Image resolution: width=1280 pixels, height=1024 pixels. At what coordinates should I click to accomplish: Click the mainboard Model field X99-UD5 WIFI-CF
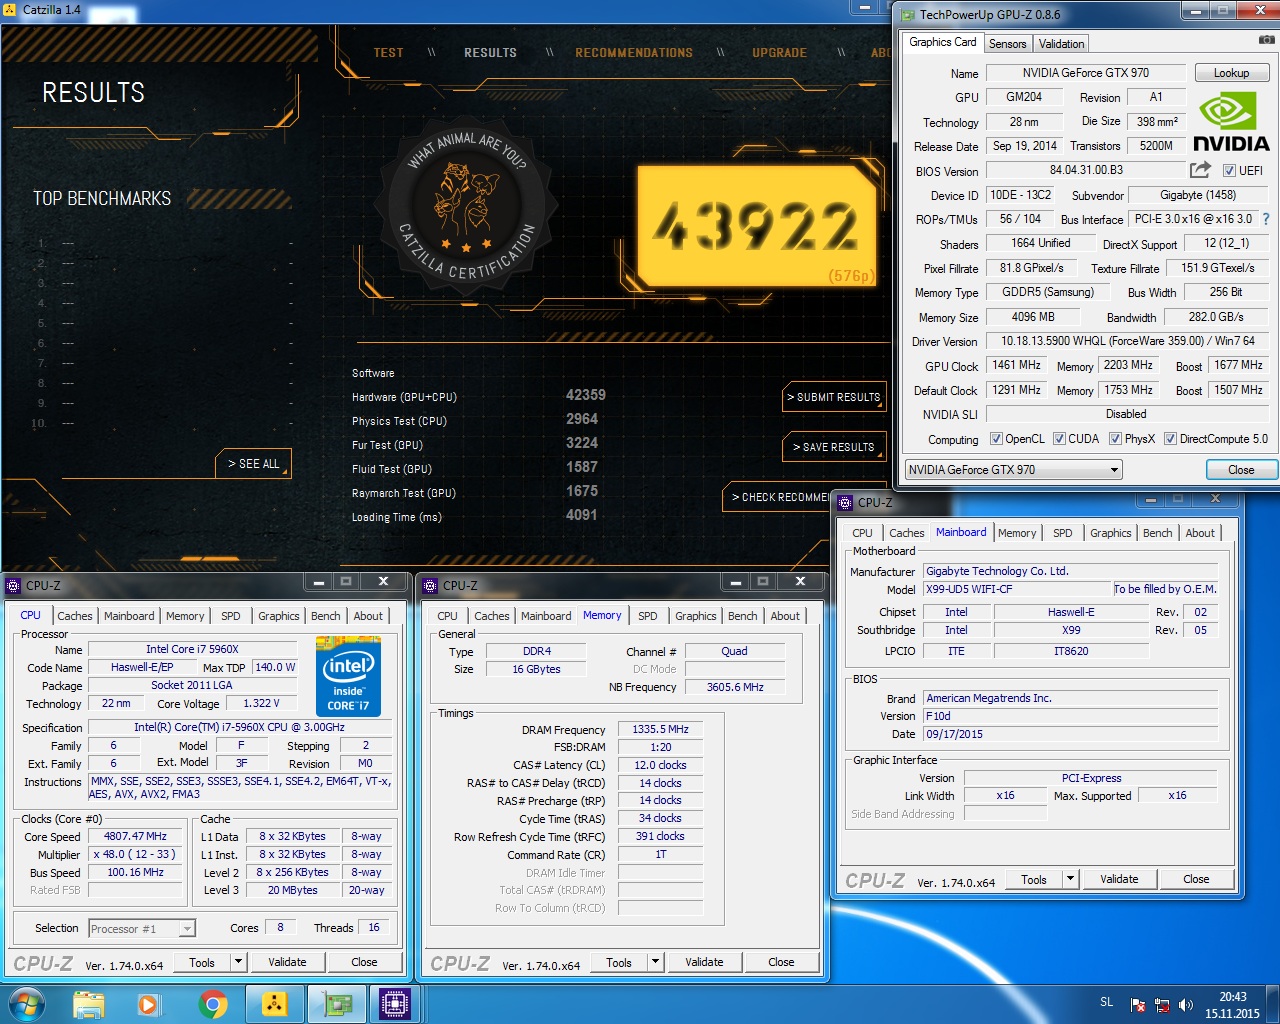click(1017, 590)
